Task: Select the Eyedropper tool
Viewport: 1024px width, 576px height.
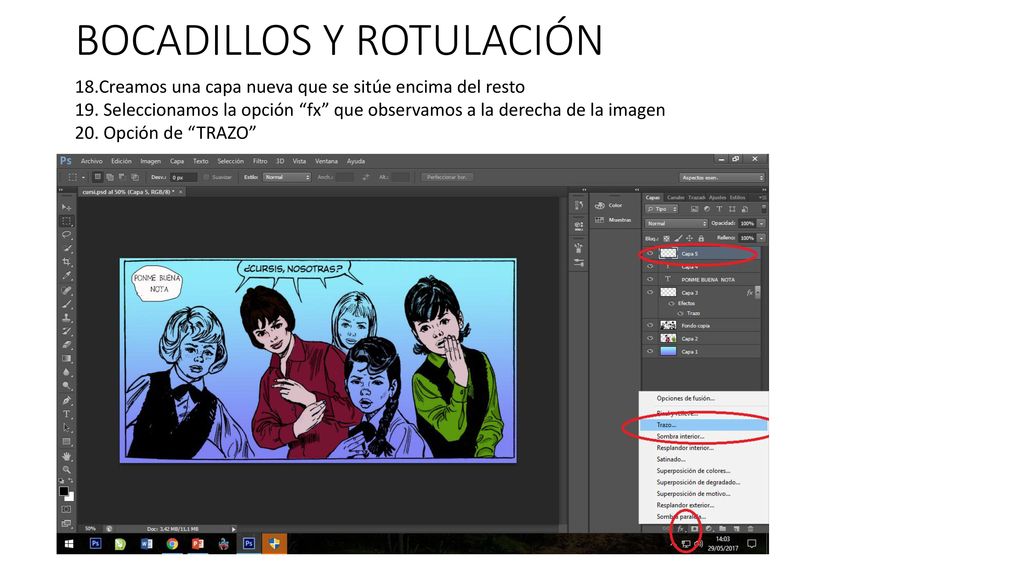Action: (x=67, y=276)
